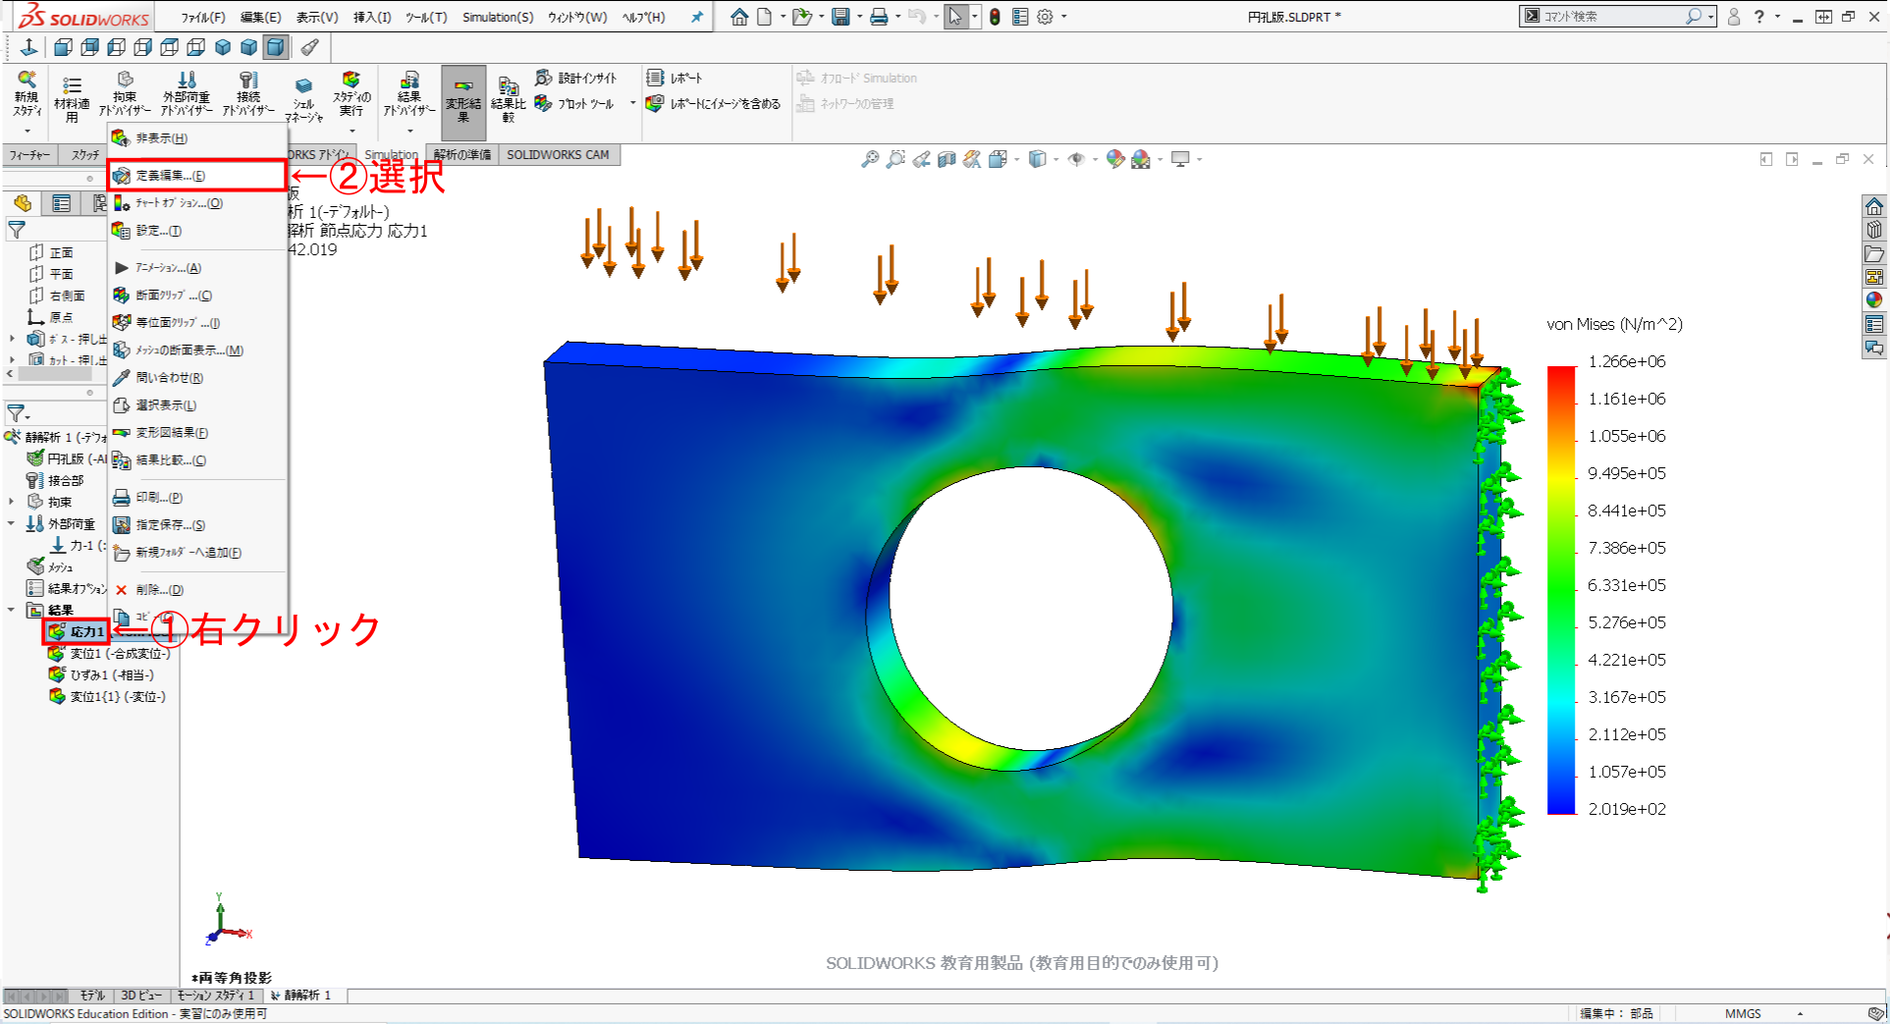Screen dimensions: 1890x1024
Task: Switch to the フィーチャー tab
Action: tap(30, 155)
